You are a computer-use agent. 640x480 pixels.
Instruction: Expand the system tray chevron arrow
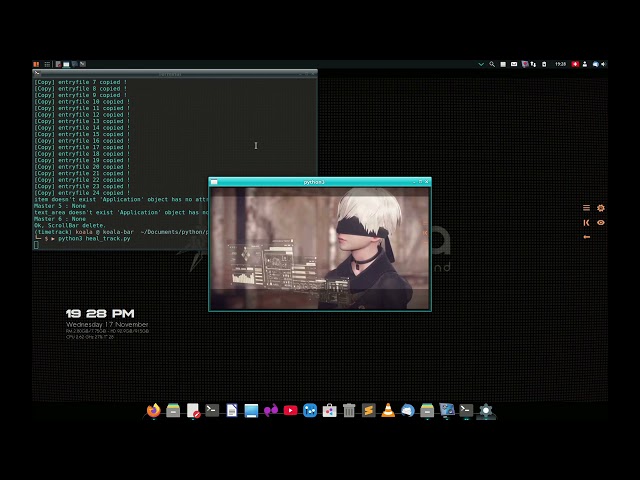click(481, 64)
